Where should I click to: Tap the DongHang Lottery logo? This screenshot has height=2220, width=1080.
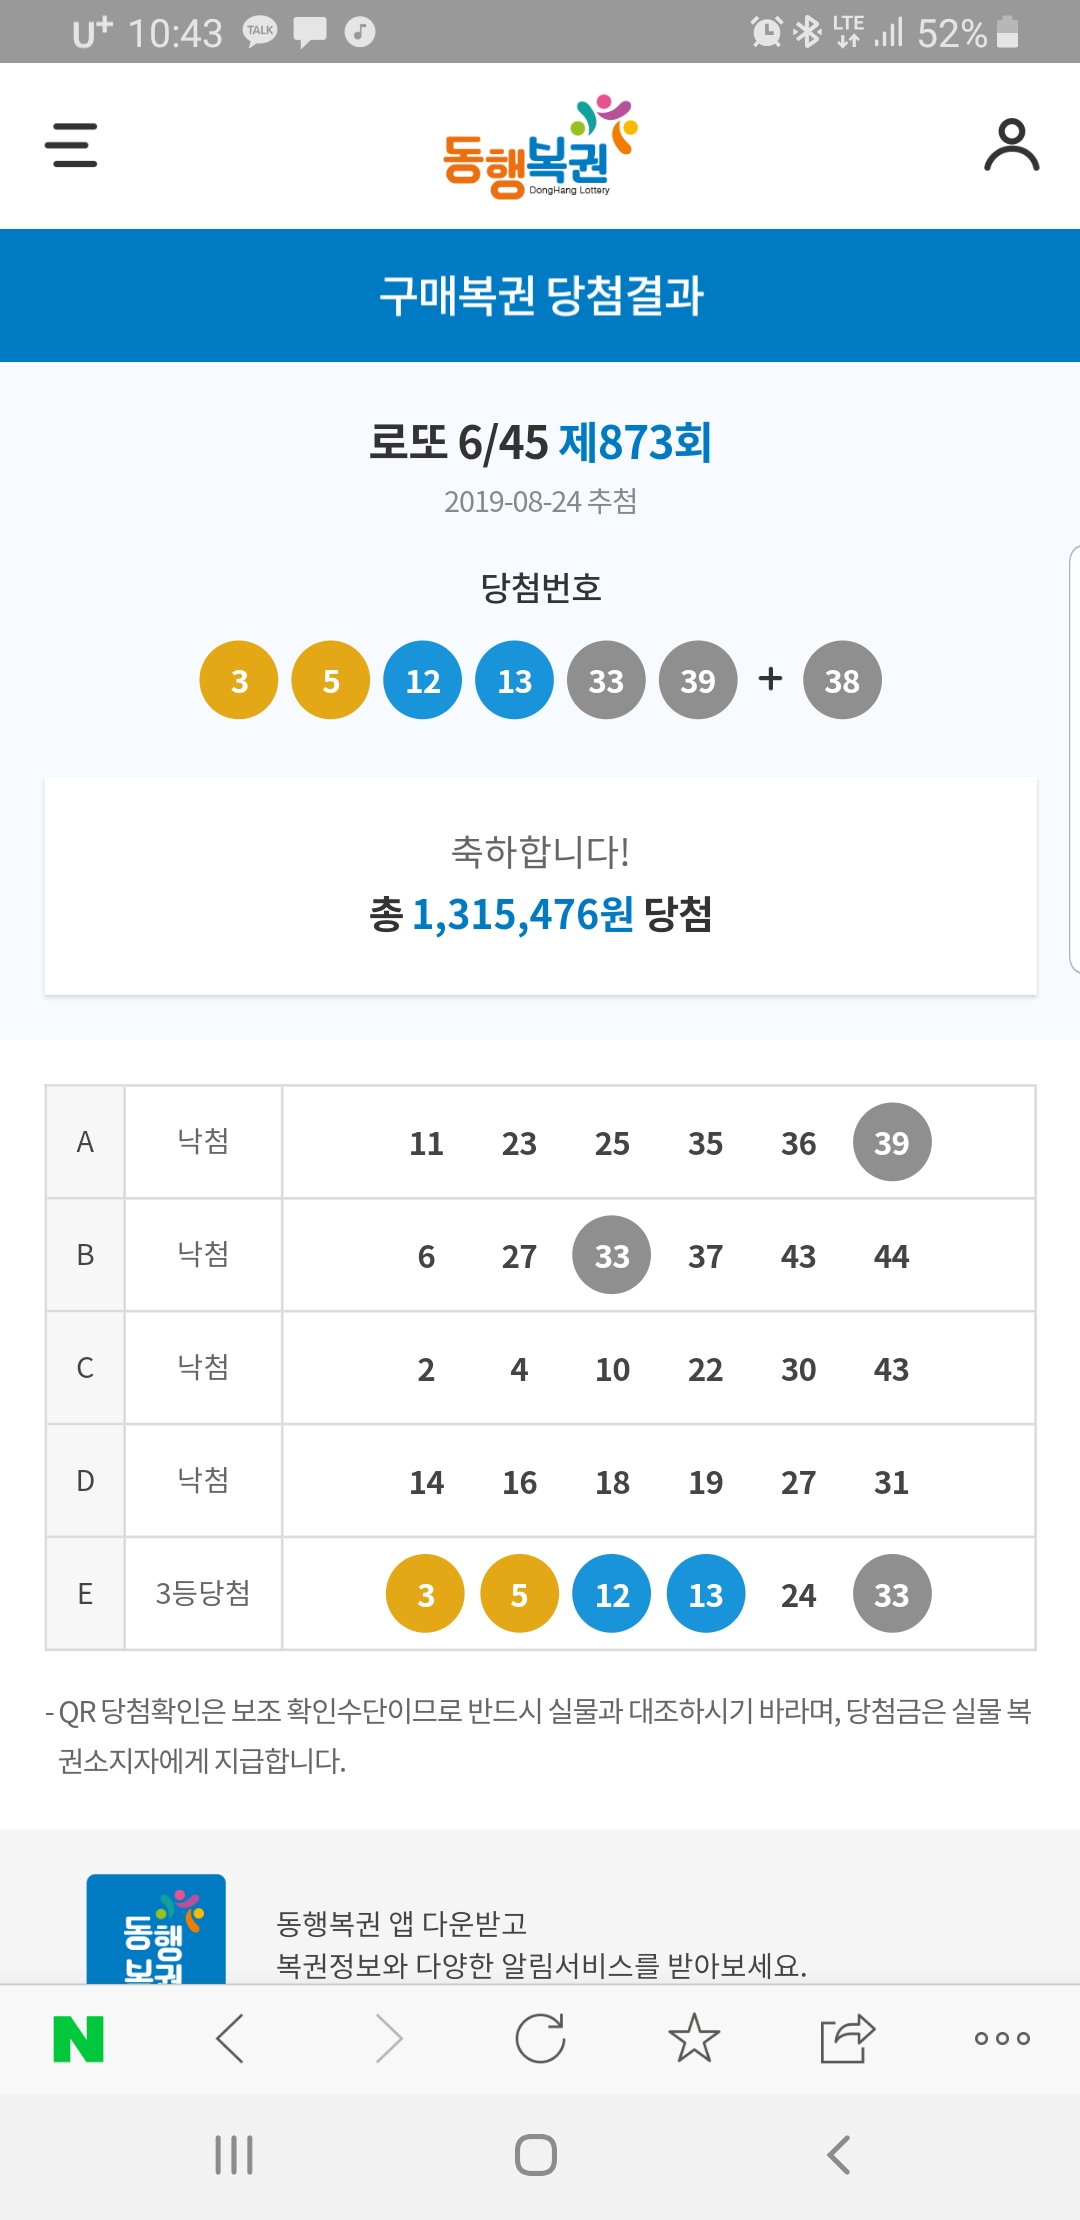[540, 147]
